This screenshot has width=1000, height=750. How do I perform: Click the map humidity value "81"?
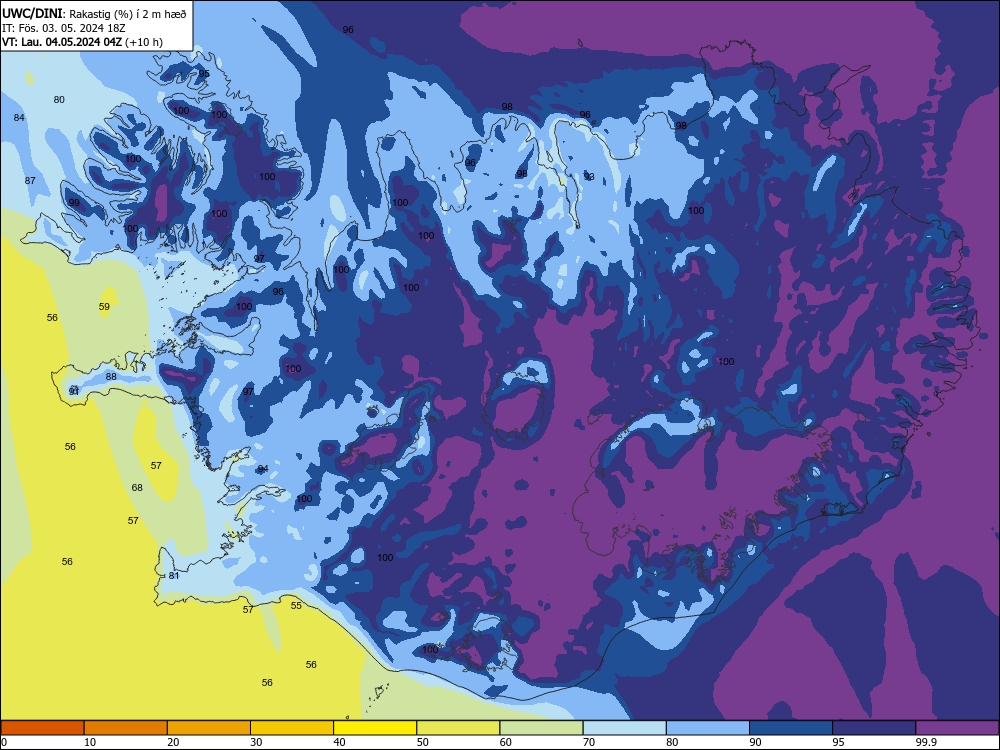pos(174,576)
